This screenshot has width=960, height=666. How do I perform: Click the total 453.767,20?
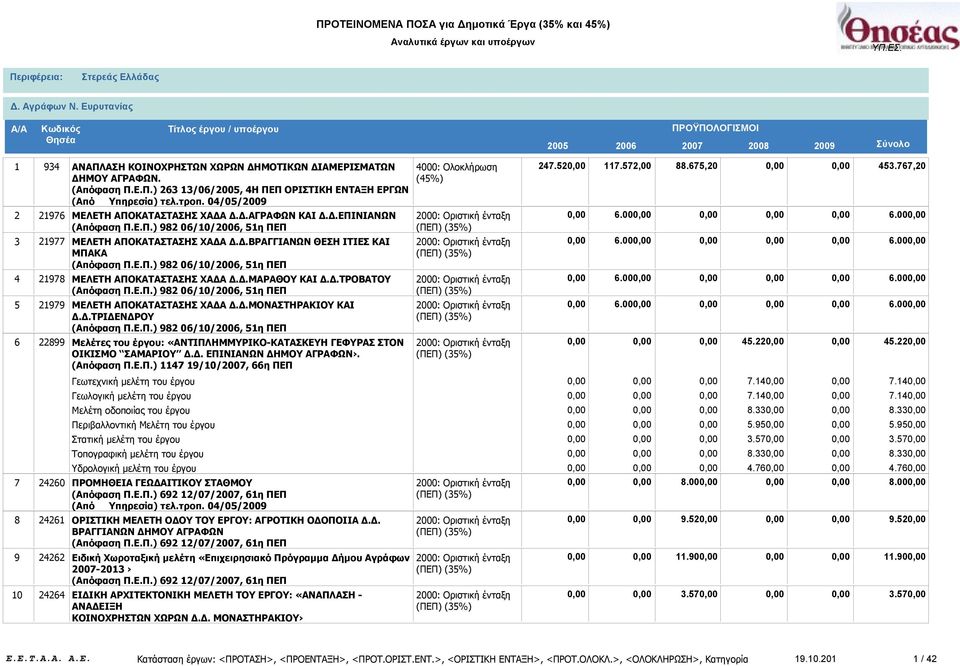[902, 166]
